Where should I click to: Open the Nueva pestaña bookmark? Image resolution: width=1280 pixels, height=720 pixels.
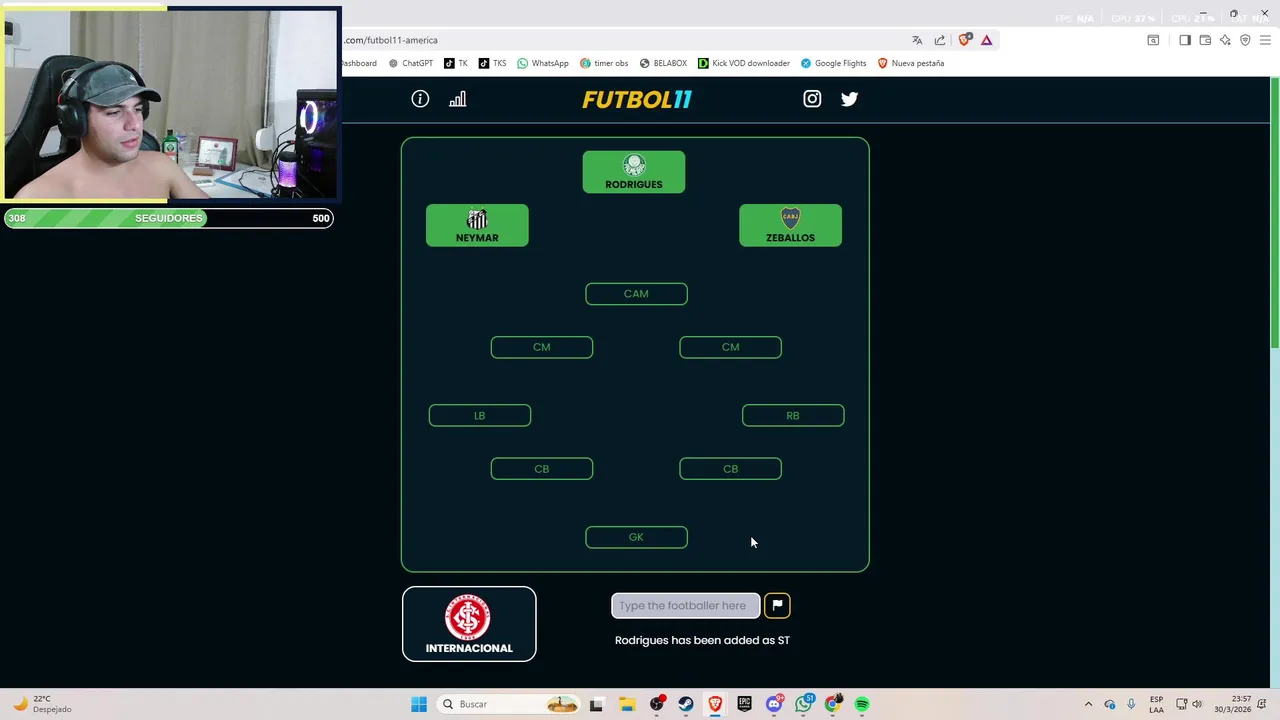[911, 63]
